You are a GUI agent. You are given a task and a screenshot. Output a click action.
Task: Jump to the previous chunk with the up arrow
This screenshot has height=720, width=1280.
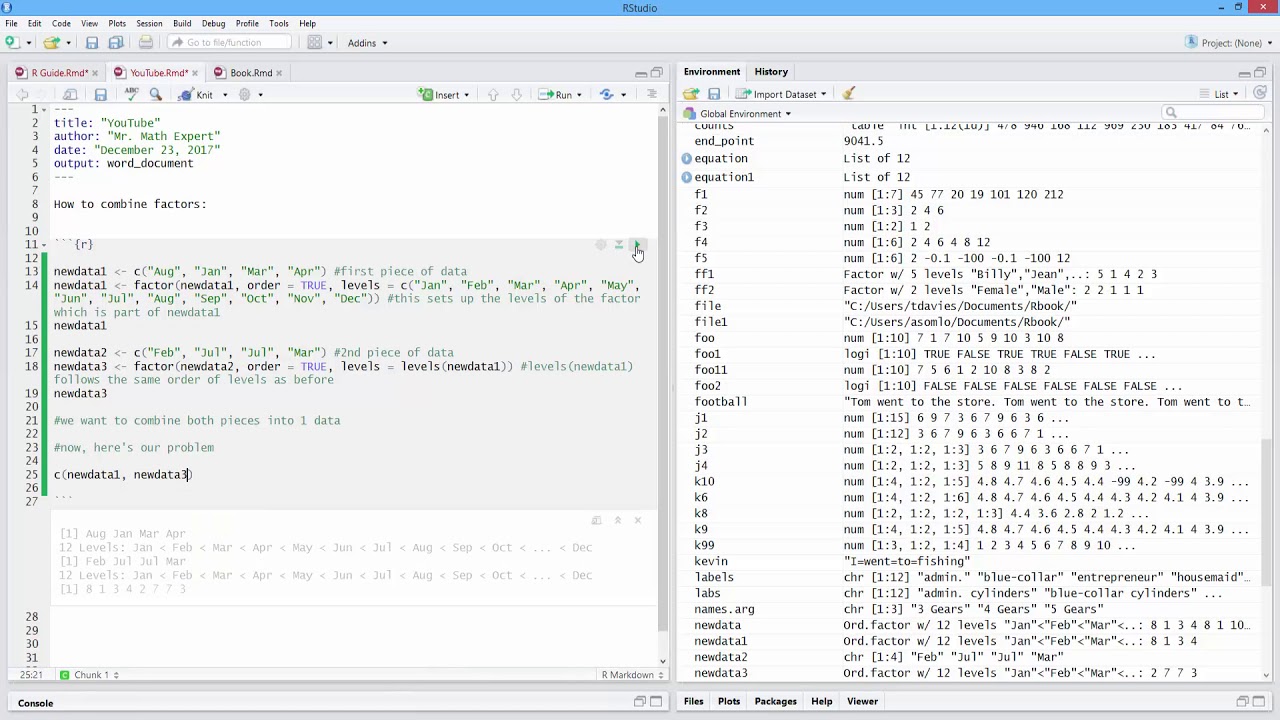tap(493, 95)
